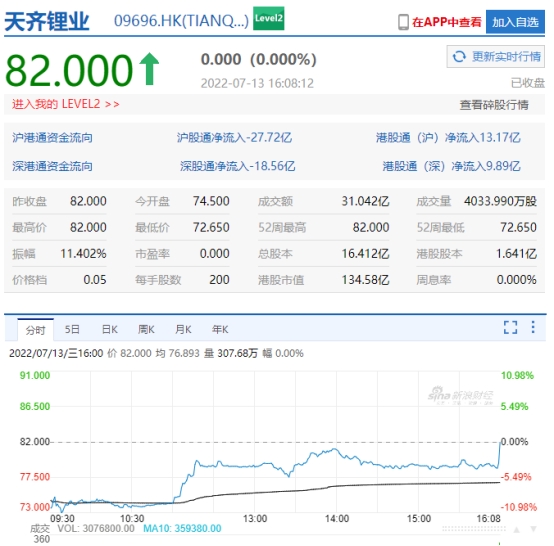Click the gray down triangle below chart
Image resolution: width=554 pixels, height=546 pixels.
point(534,529)
